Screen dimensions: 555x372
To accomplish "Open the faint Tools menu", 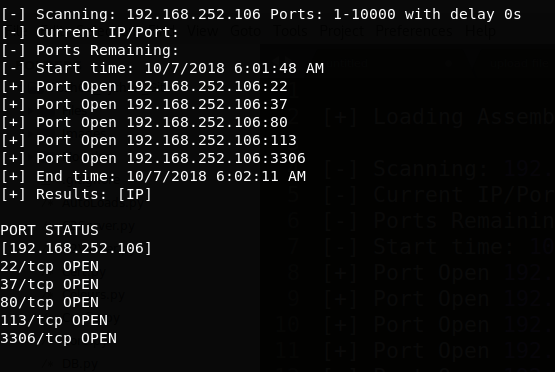I will click(x=291, y=31).
